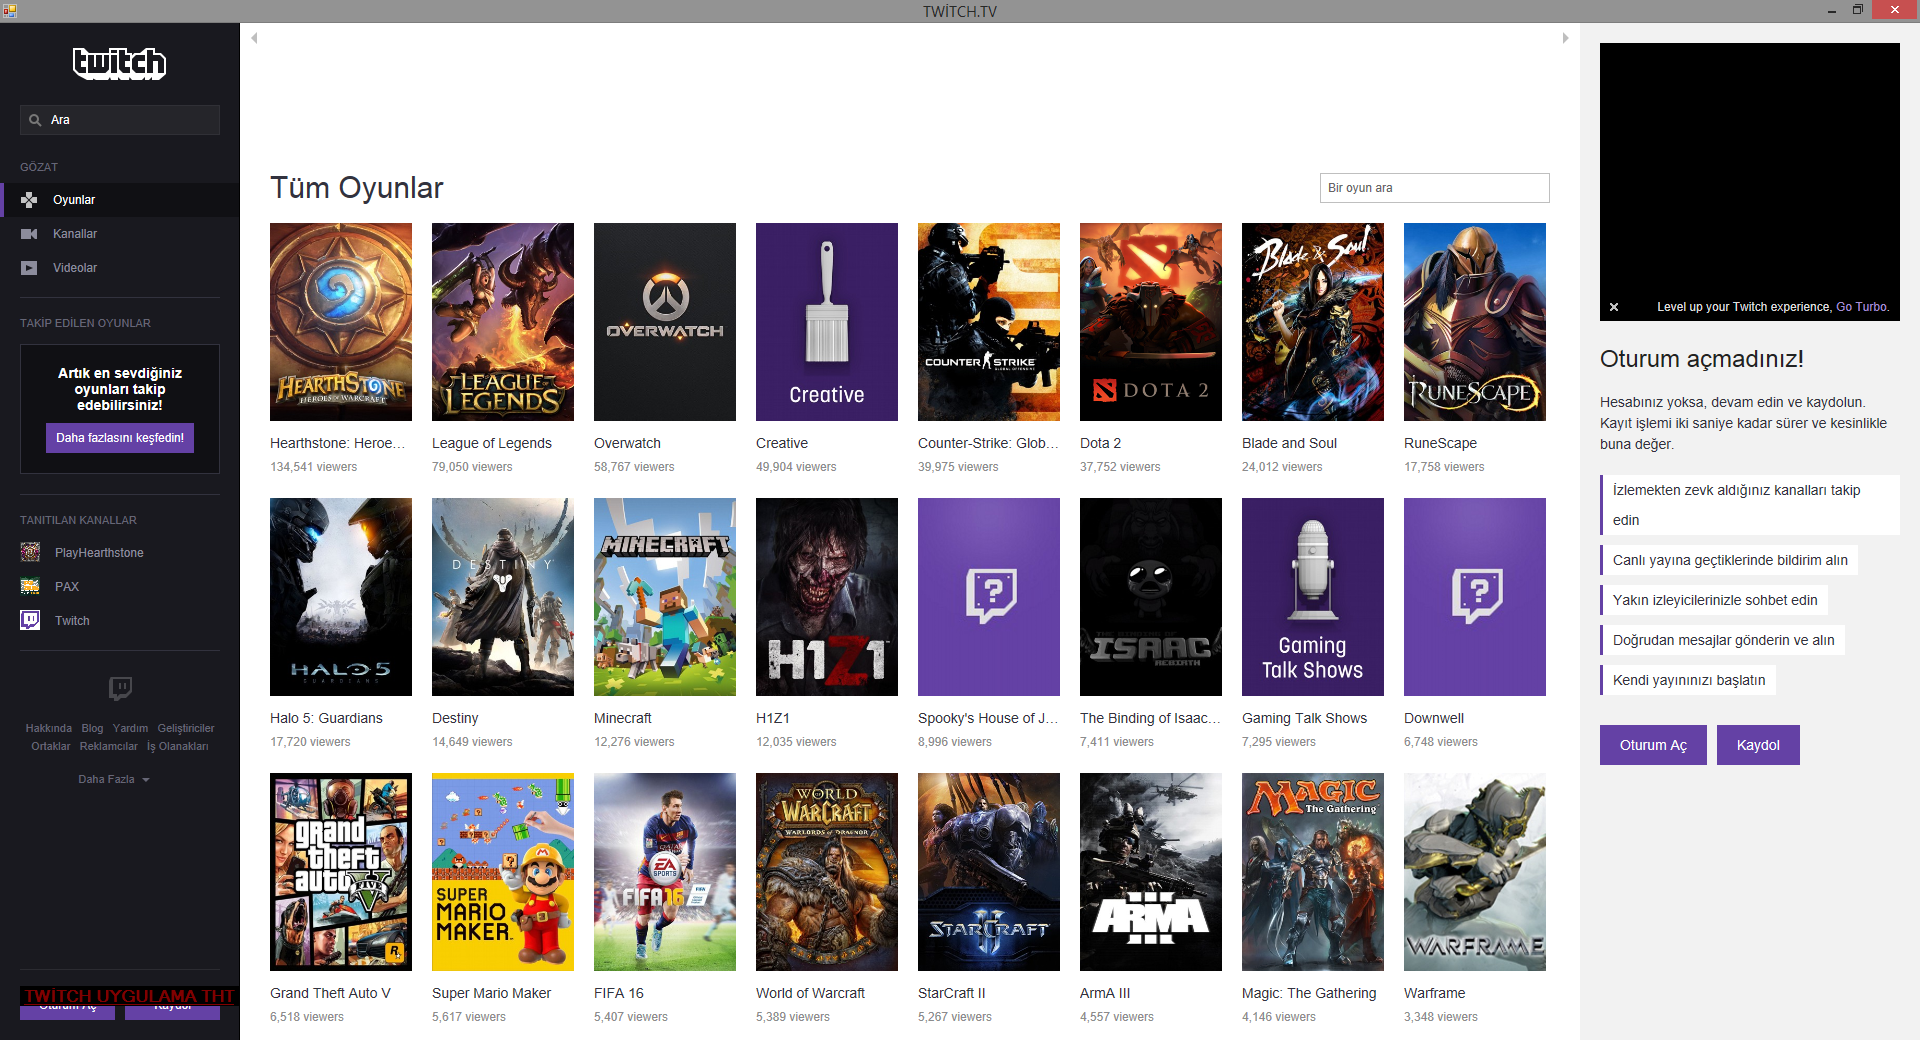Click the Oyunlar gamepad icon
1920x1040 pixels.
coord(29,200)
